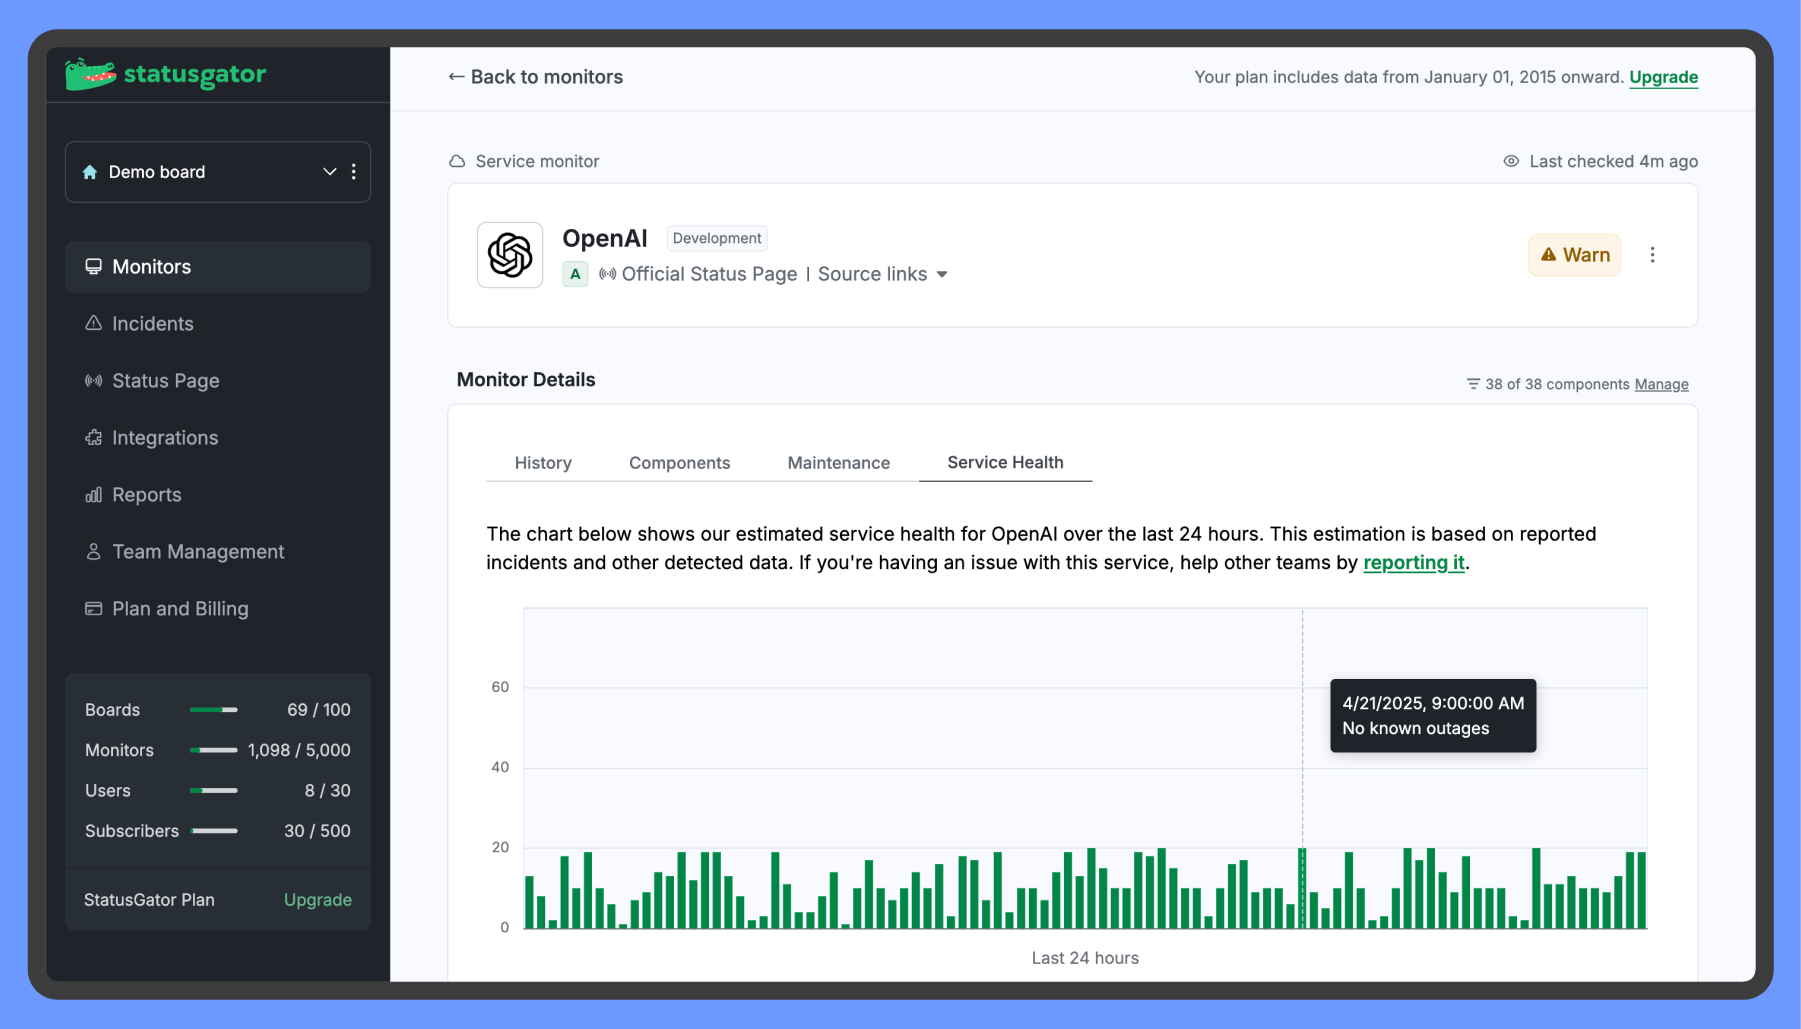1801x1029 pixels.
Task: Click the Incidents warning triangle icon
Action: tap(93, 324)
